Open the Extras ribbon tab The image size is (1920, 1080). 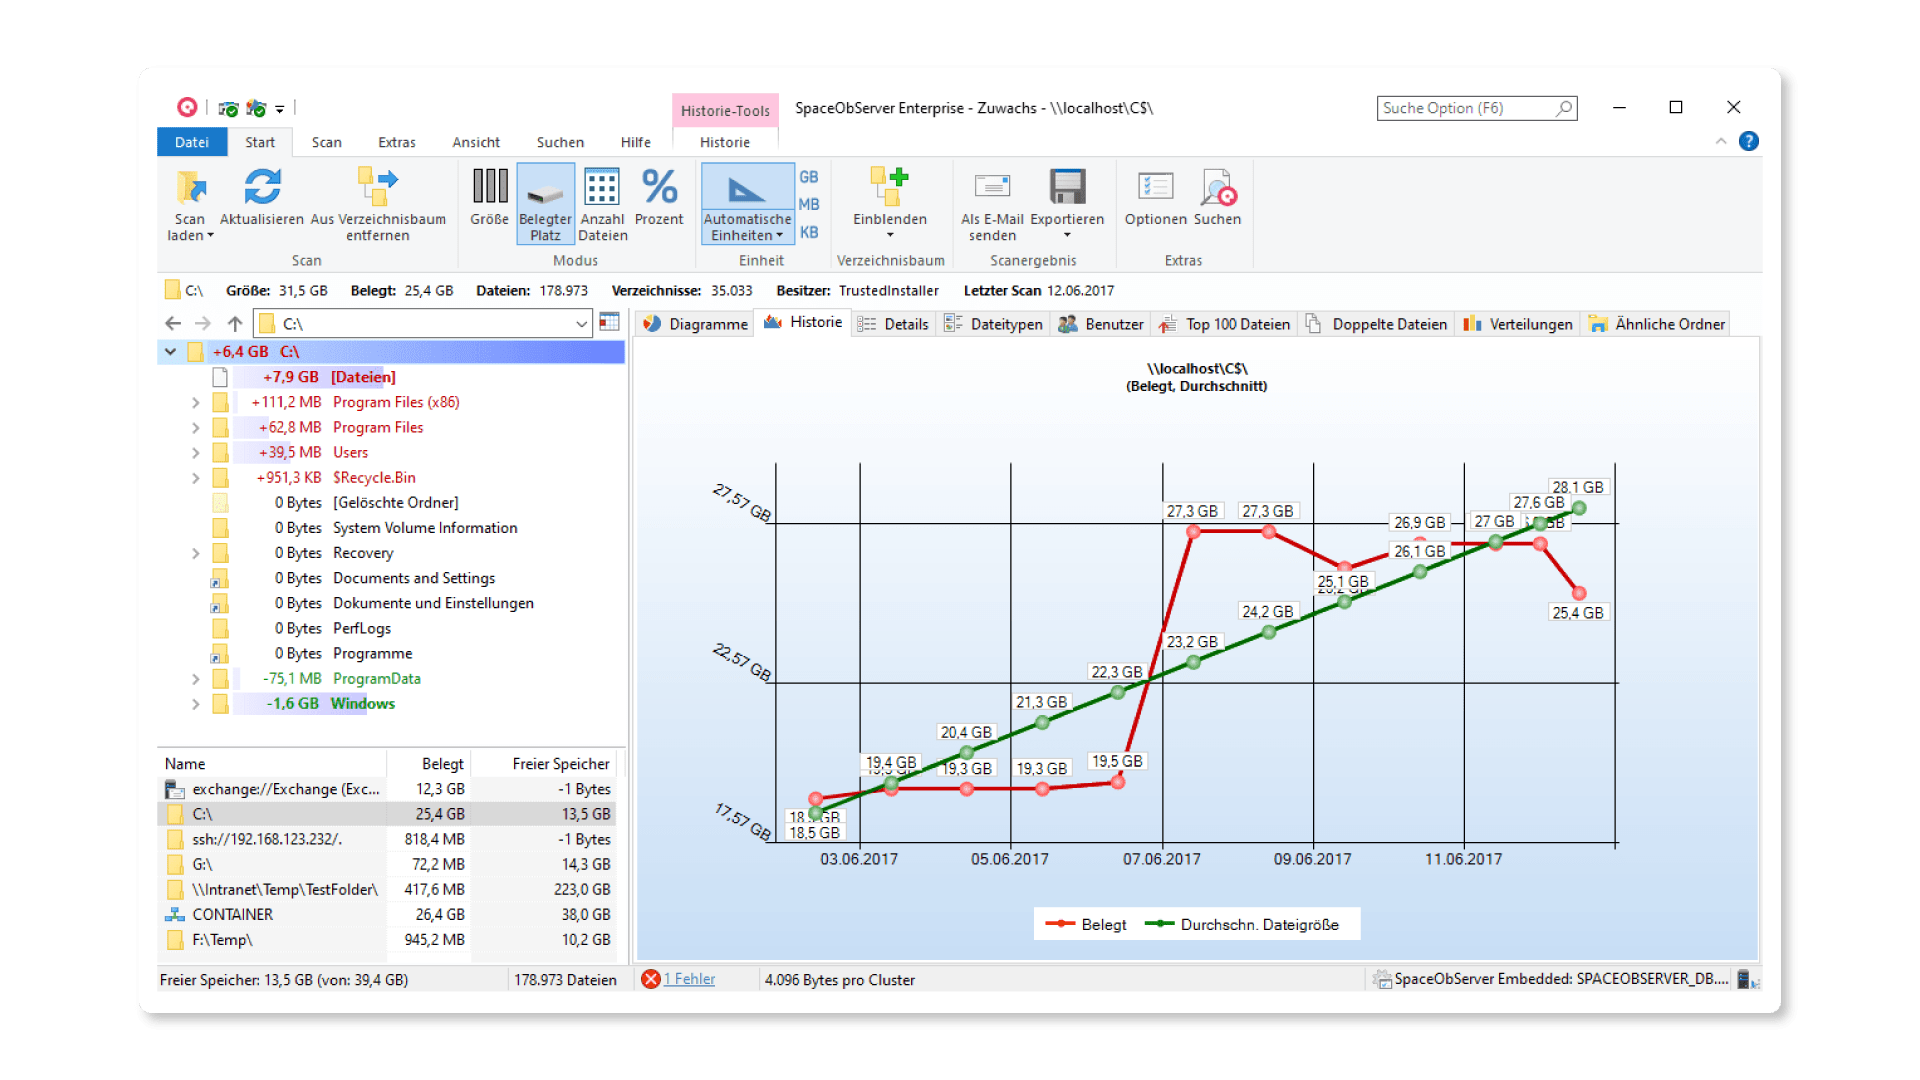[x=397, y=142]
